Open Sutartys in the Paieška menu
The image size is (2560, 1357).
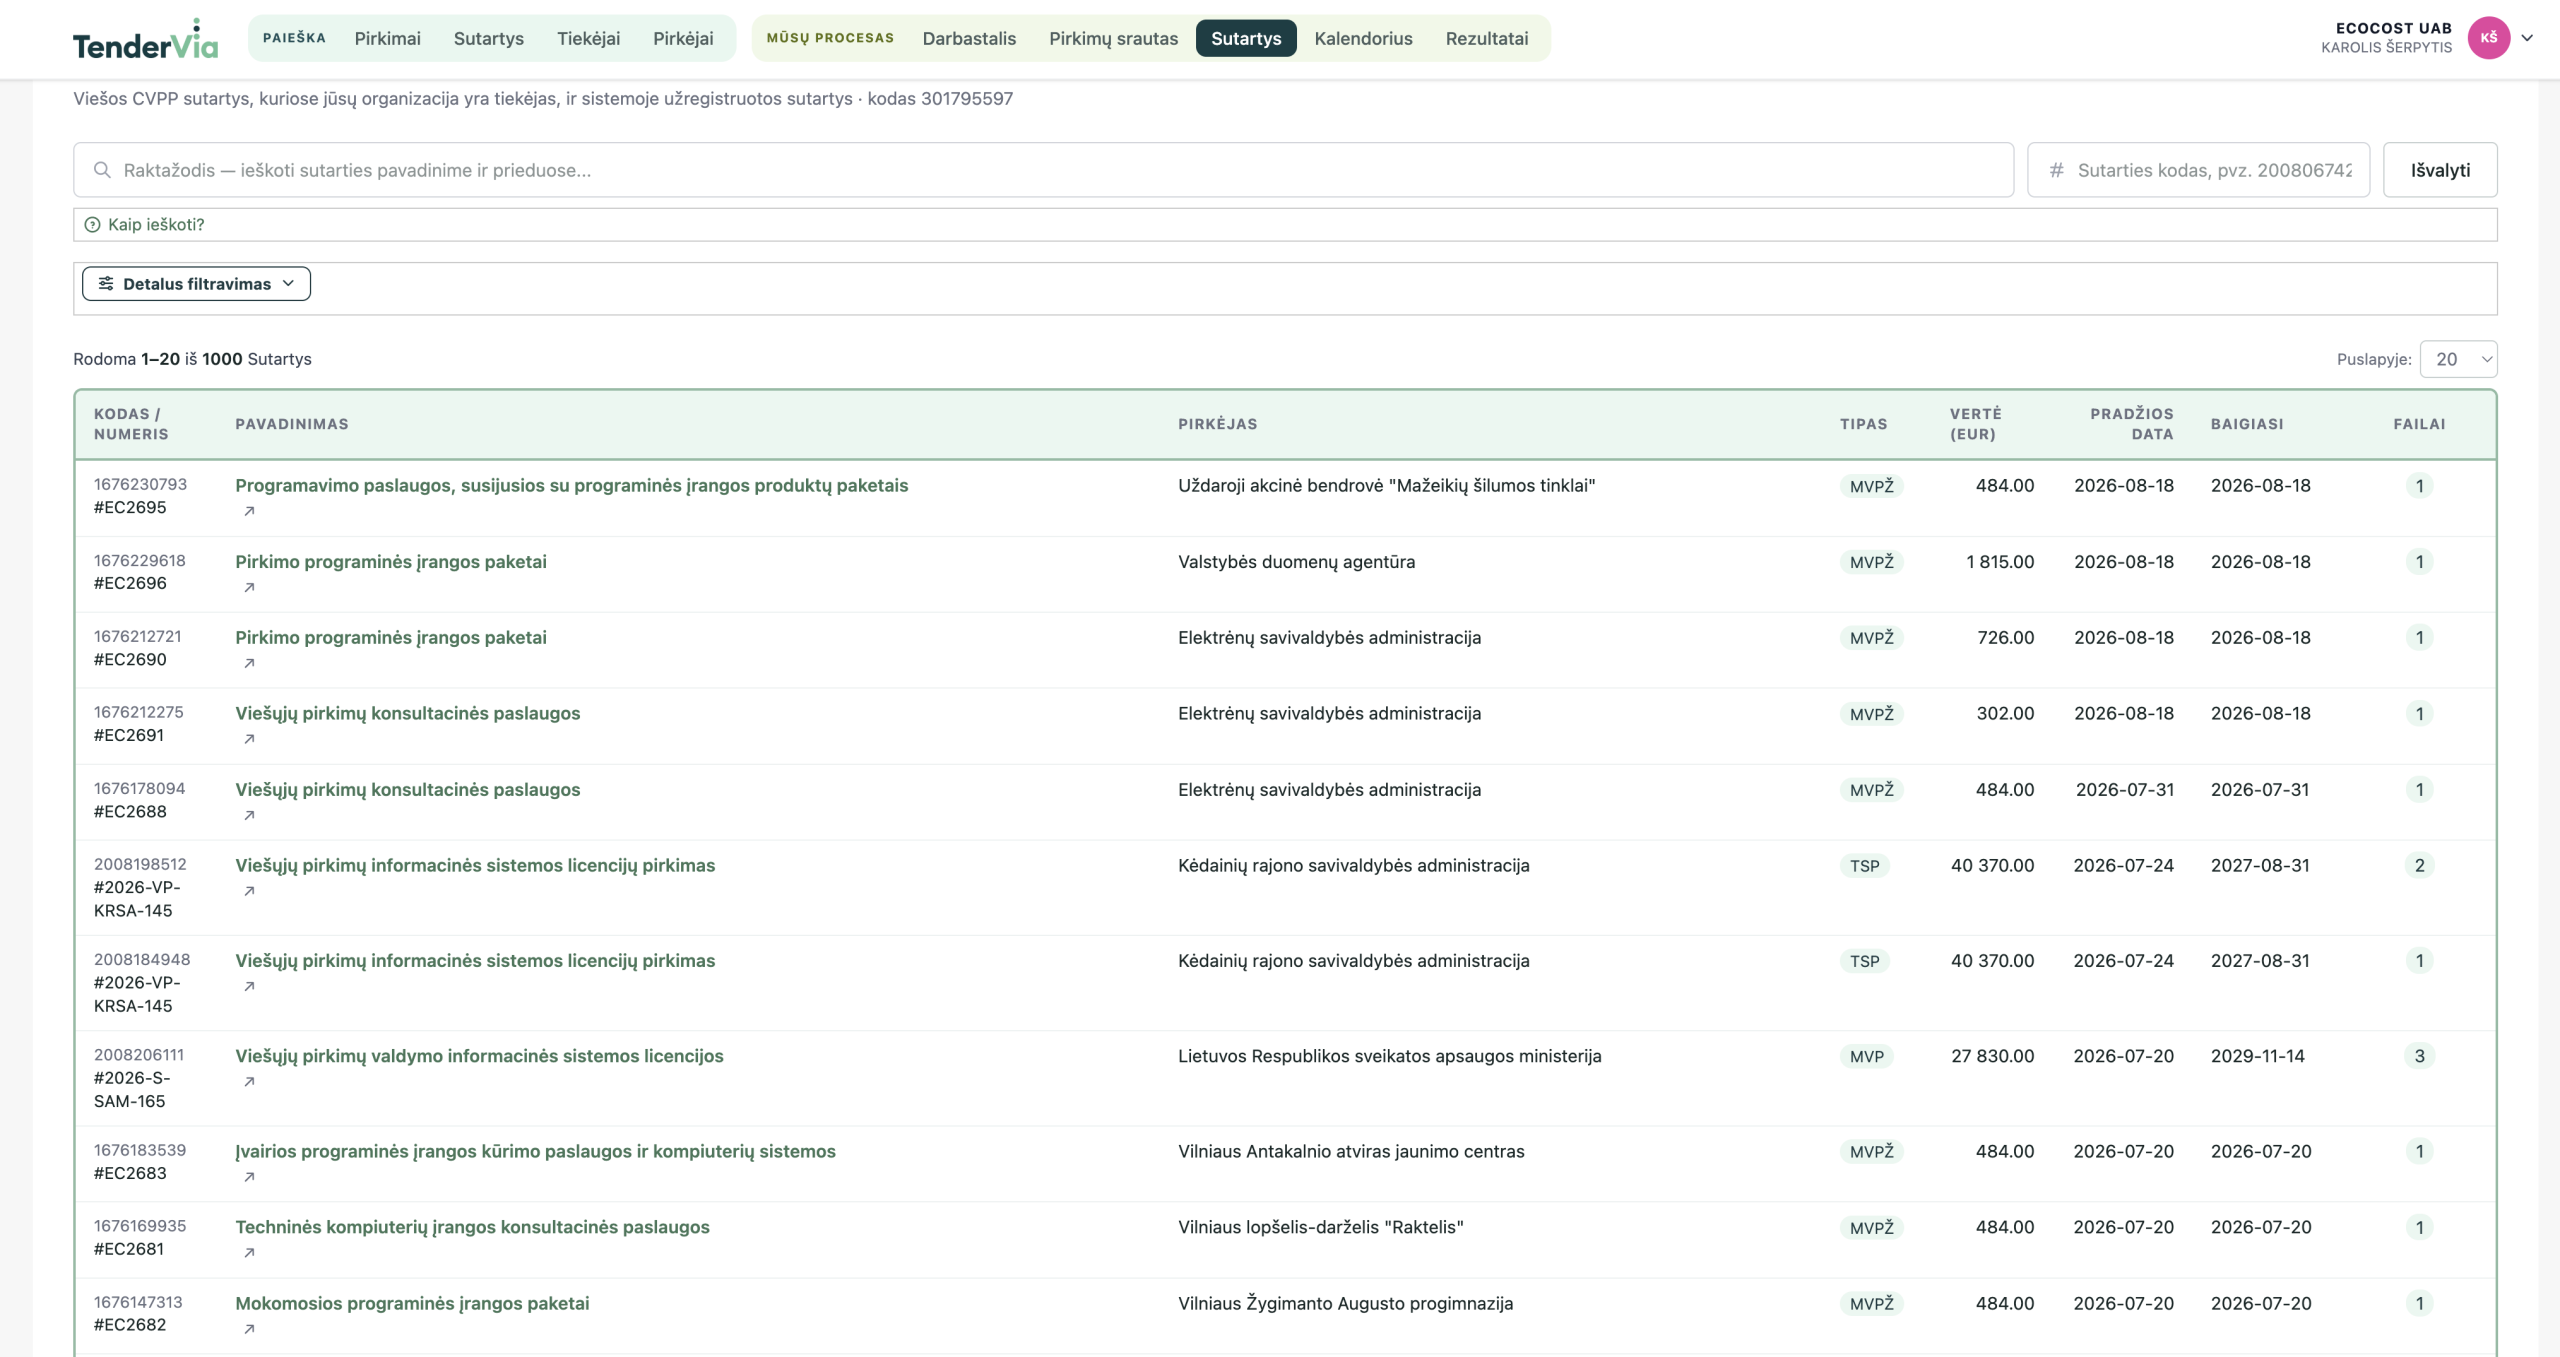tap(489, 38)
